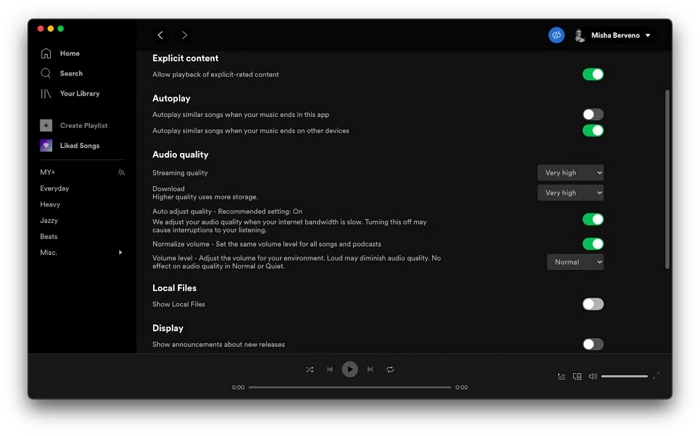Go forward with the right arrow
Screen dimensions: 700x436
[x=184, y=35]
